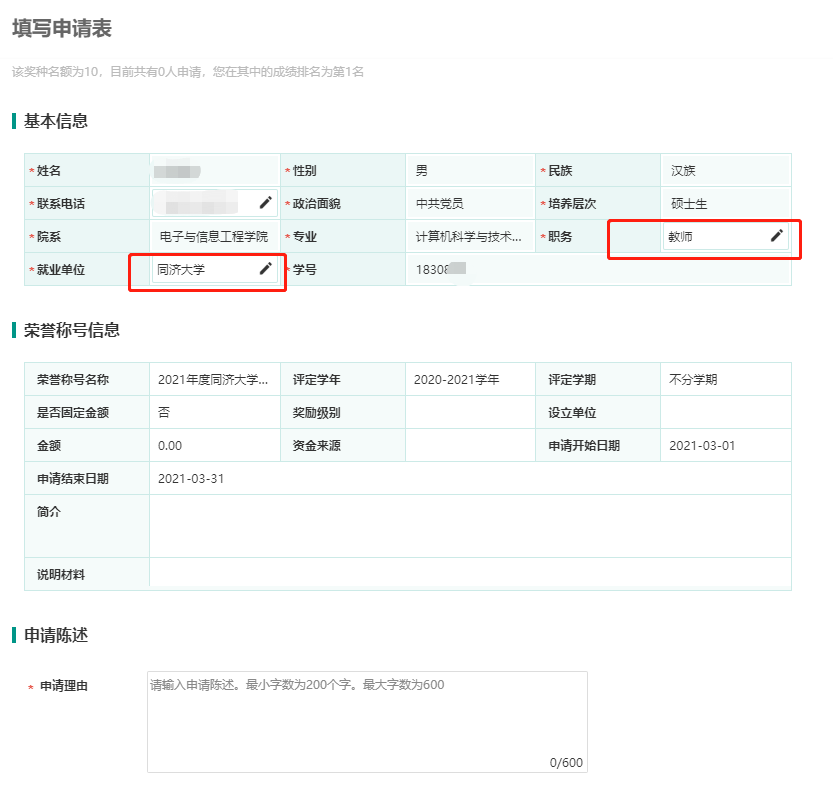
Task: Click the 同济大学 text in 就业单位 field
Action: pyautogui.click(x=181, y=269)
